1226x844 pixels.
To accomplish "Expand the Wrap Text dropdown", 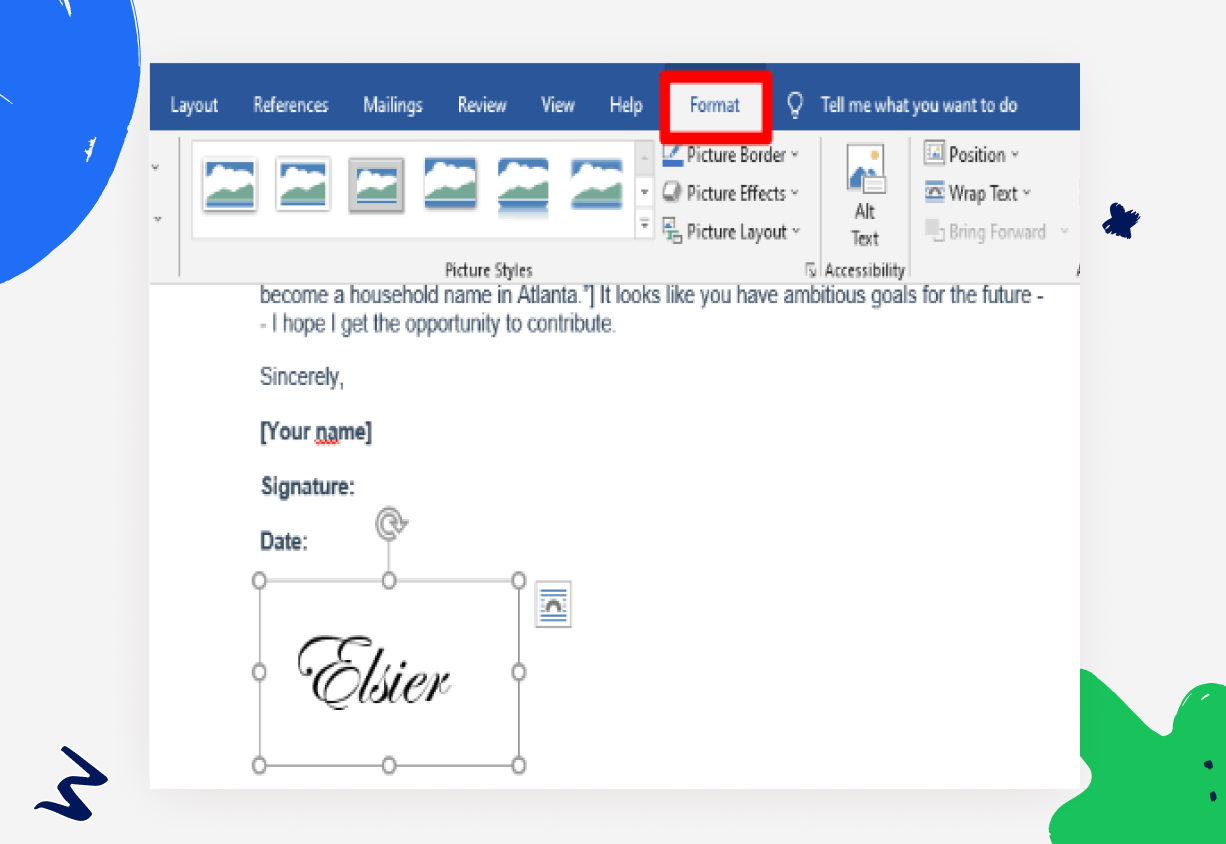I will tap(978, 193).
